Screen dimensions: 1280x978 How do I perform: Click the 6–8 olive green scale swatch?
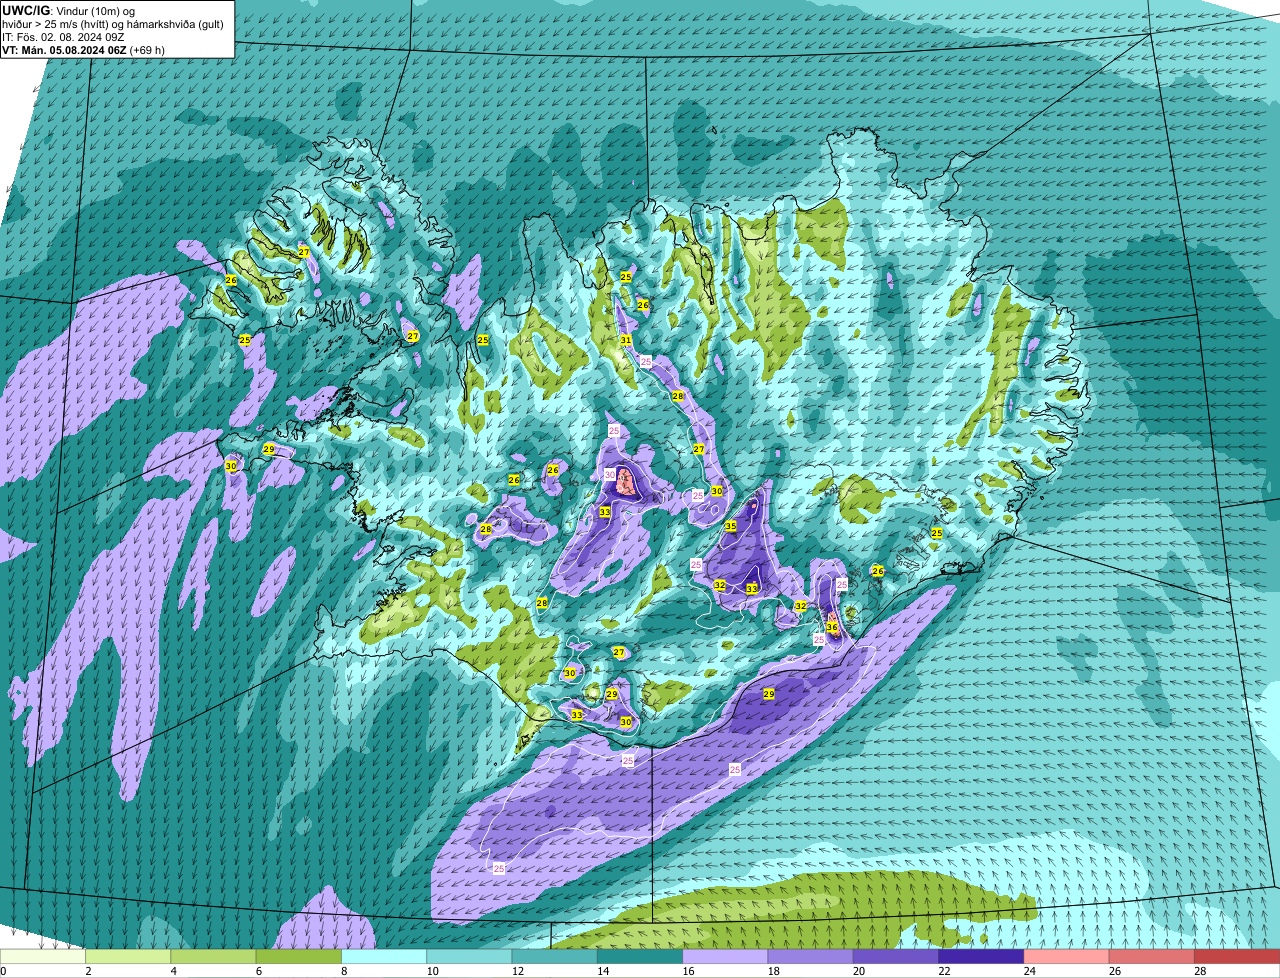(299, 956)
